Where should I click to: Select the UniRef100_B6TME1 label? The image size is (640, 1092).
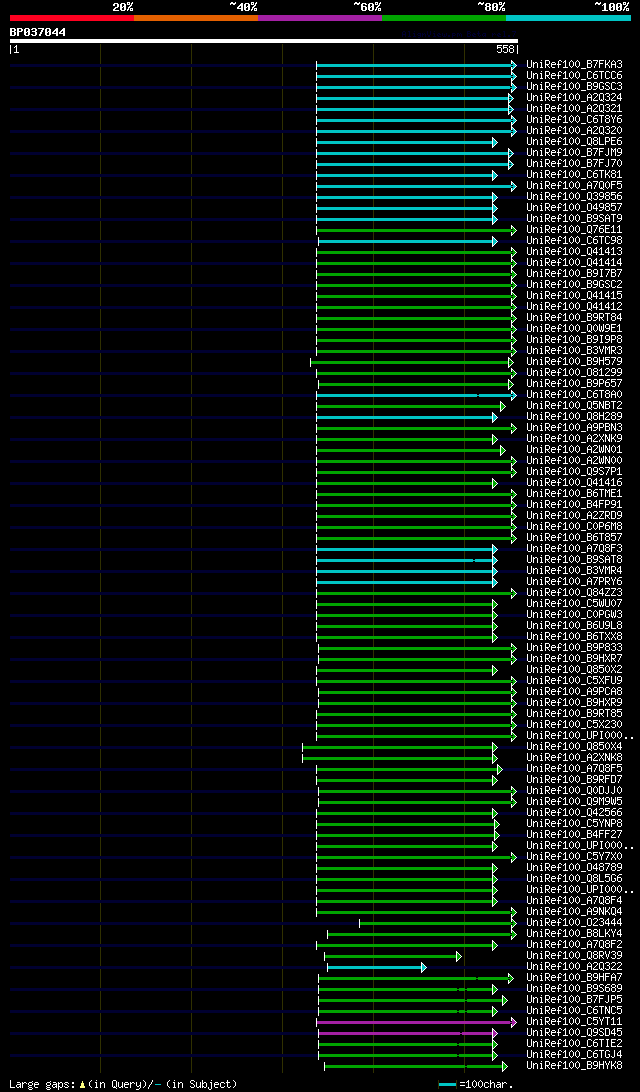point(575,493)
